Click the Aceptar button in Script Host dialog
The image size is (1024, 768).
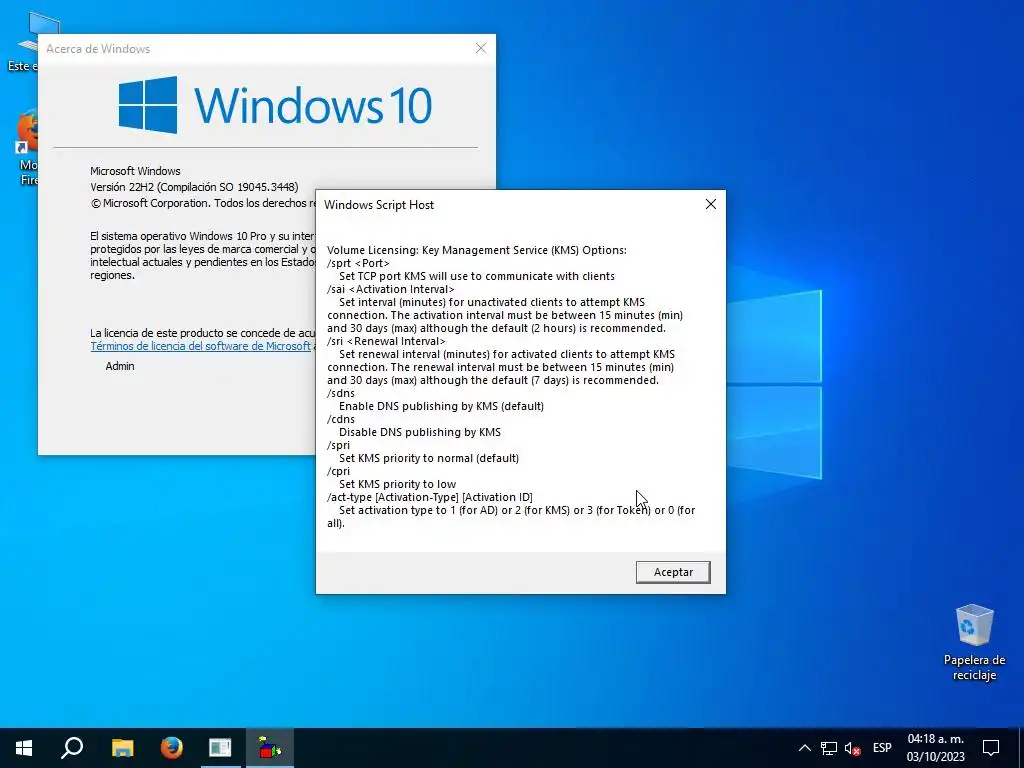(673, 572)
